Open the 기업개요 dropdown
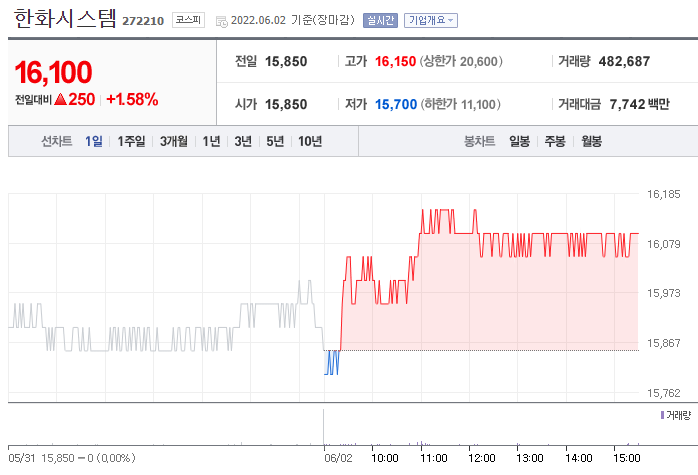The width and height of the screenshot is (698, 475). [430, 20]
